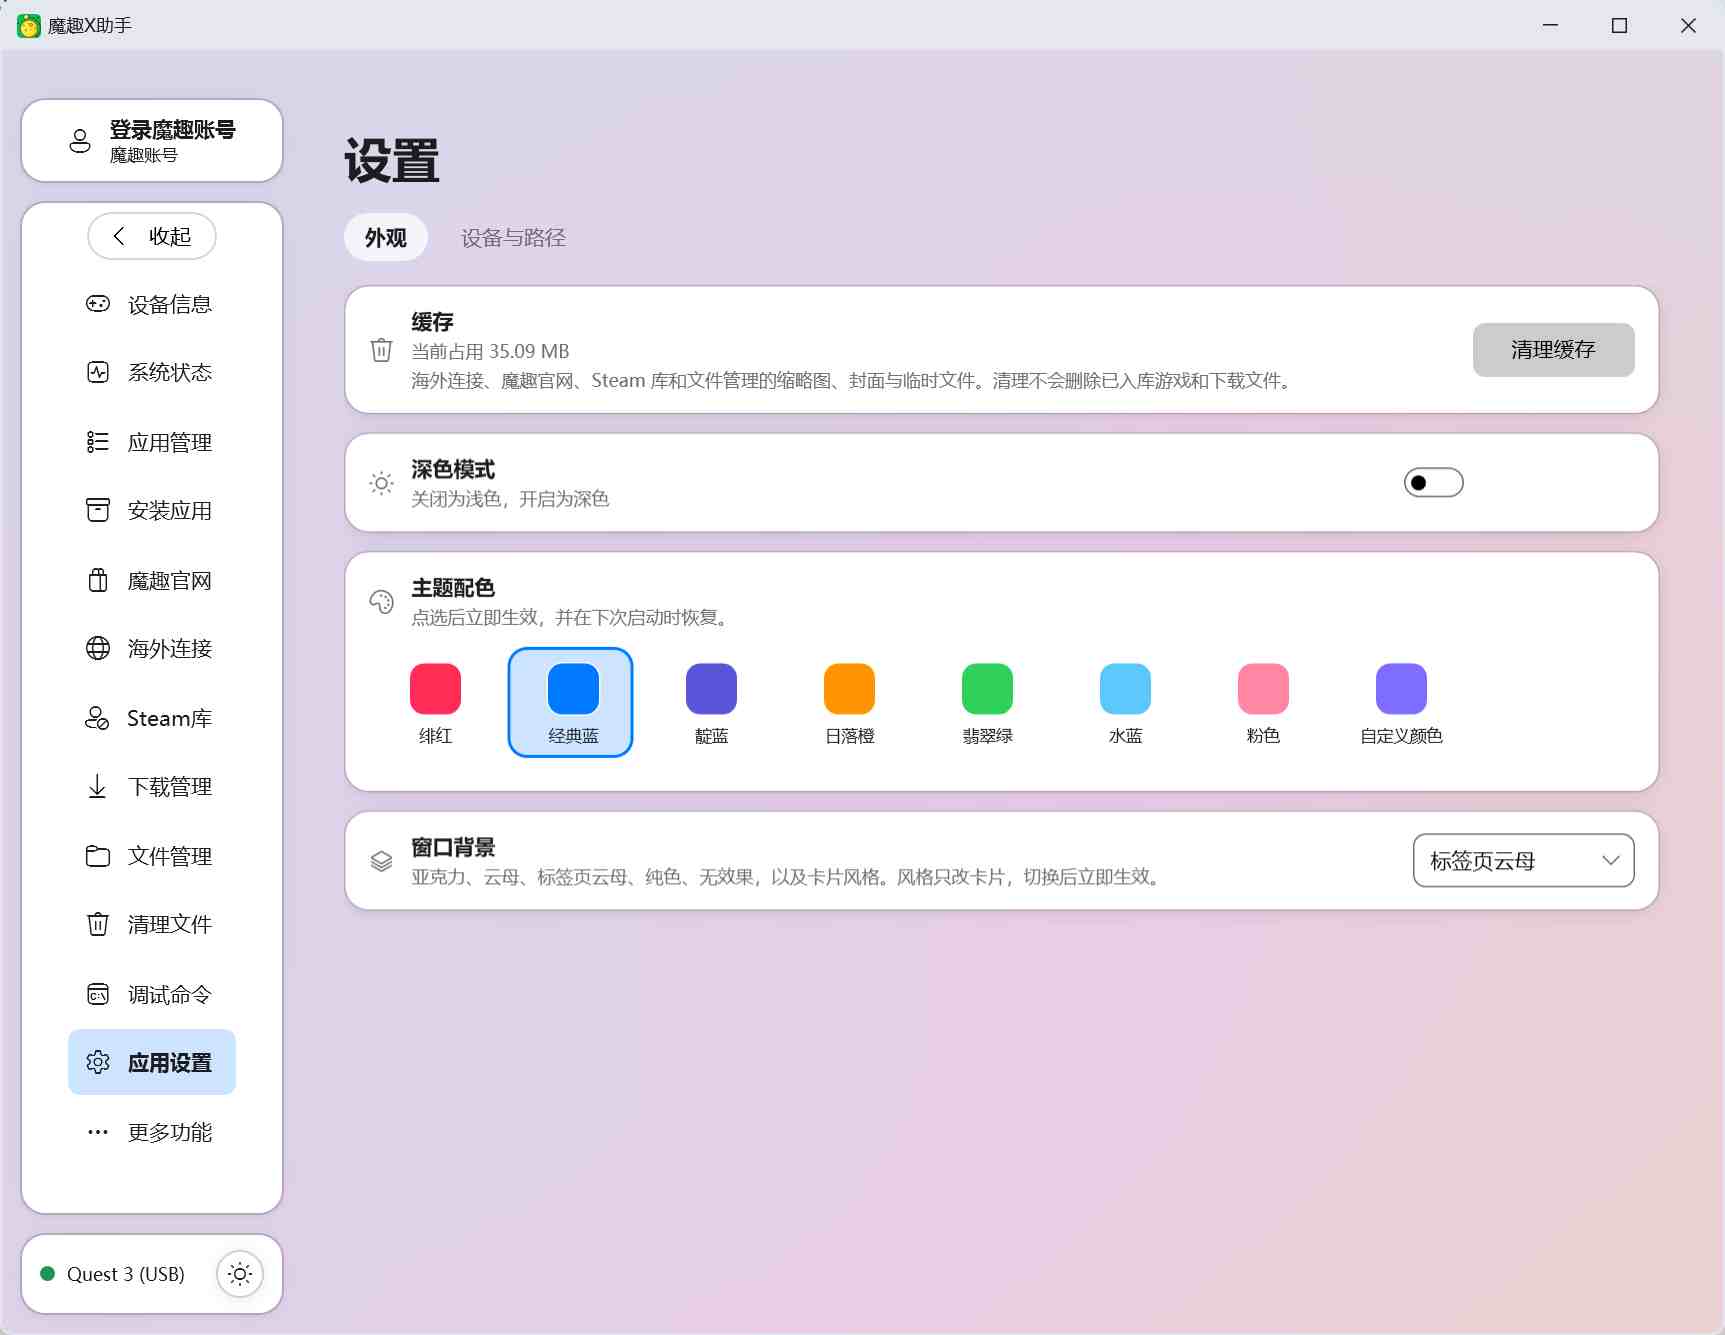Minimize the 魔趣X助手 window
1725x1335 pixels.
[x=1550, y=25]
